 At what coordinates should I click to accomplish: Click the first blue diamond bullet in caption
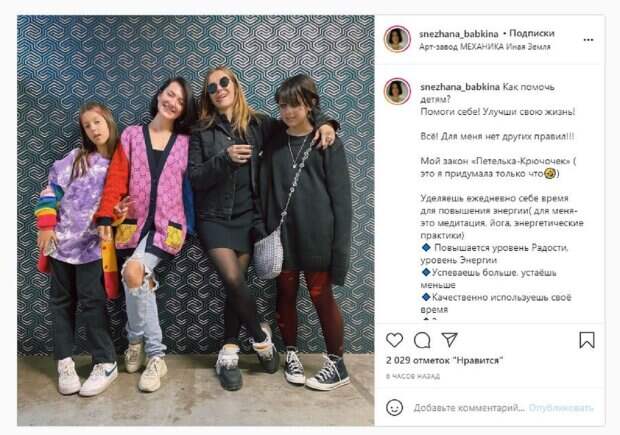coord(426,248)
